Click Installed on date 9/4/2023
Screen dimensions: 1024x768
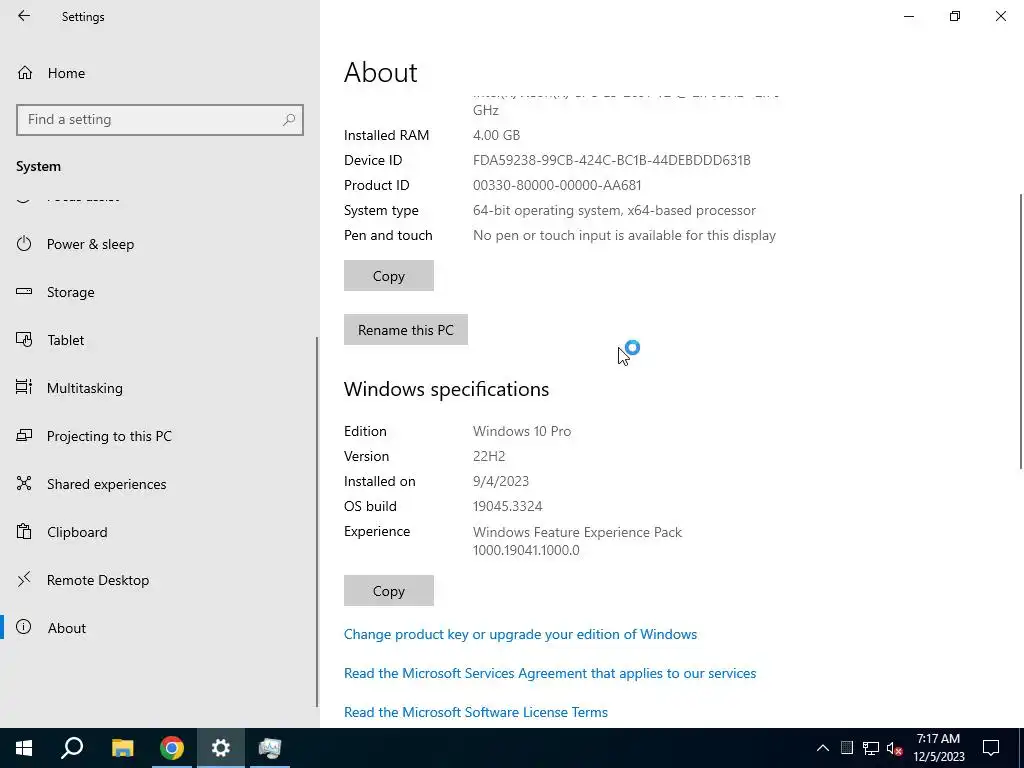pos(501,481)
